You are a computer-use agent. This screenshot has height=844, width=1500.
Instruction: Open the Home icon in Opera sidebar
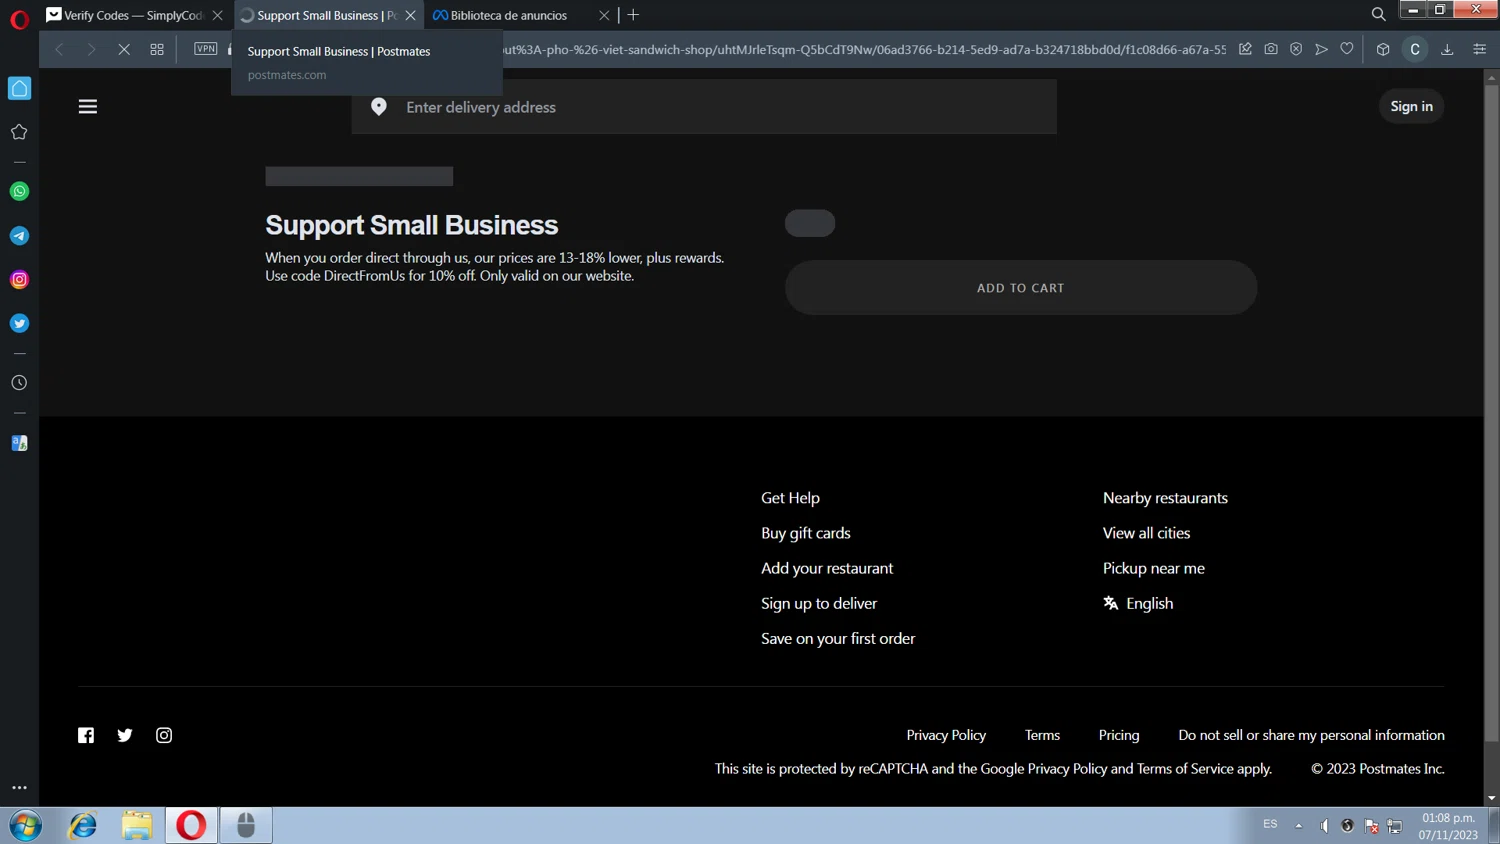point(19,88)
